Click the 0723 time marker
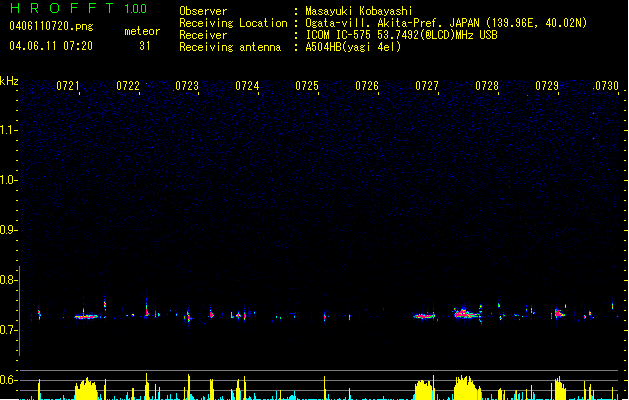629x400 pixels. pos(187,86)
